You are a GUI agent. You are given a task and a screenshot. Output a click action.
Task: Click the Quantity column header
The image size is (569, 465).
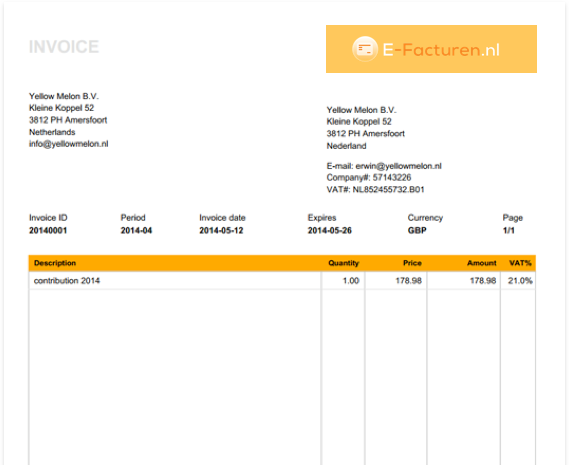tap(344, 263)
